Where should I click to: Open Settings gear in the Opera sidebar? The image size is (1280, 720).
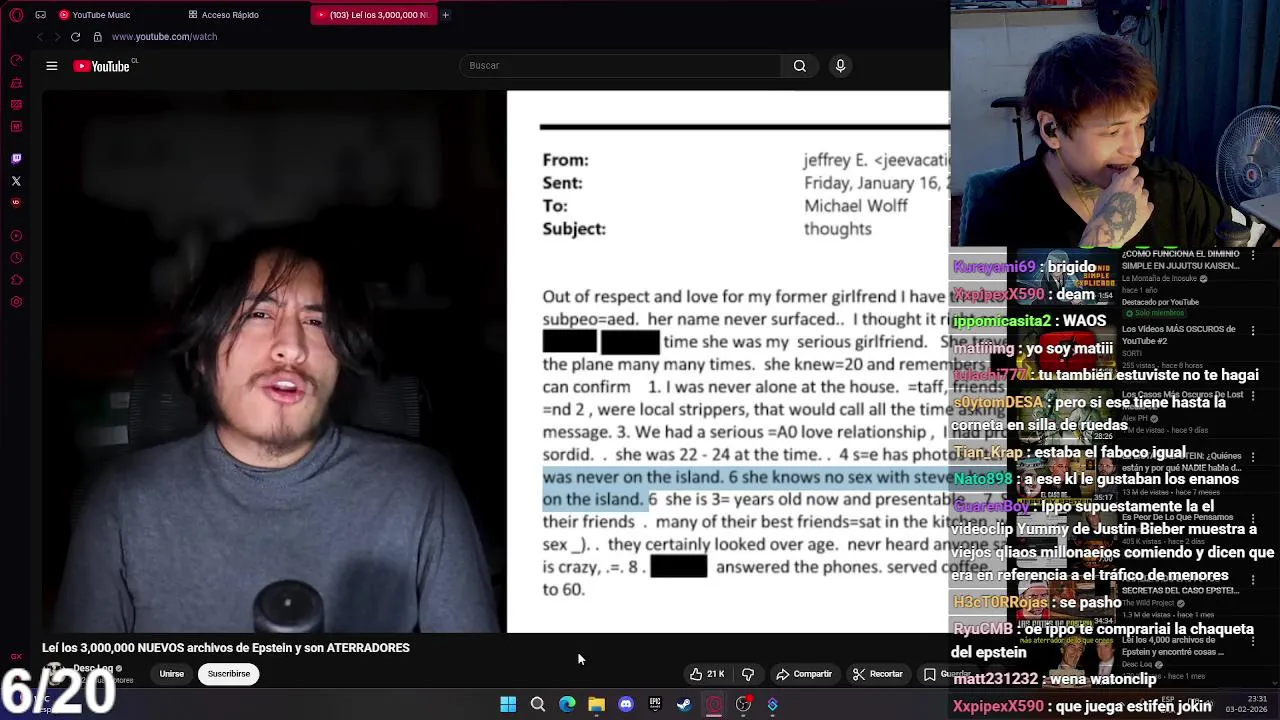(16, 302)
